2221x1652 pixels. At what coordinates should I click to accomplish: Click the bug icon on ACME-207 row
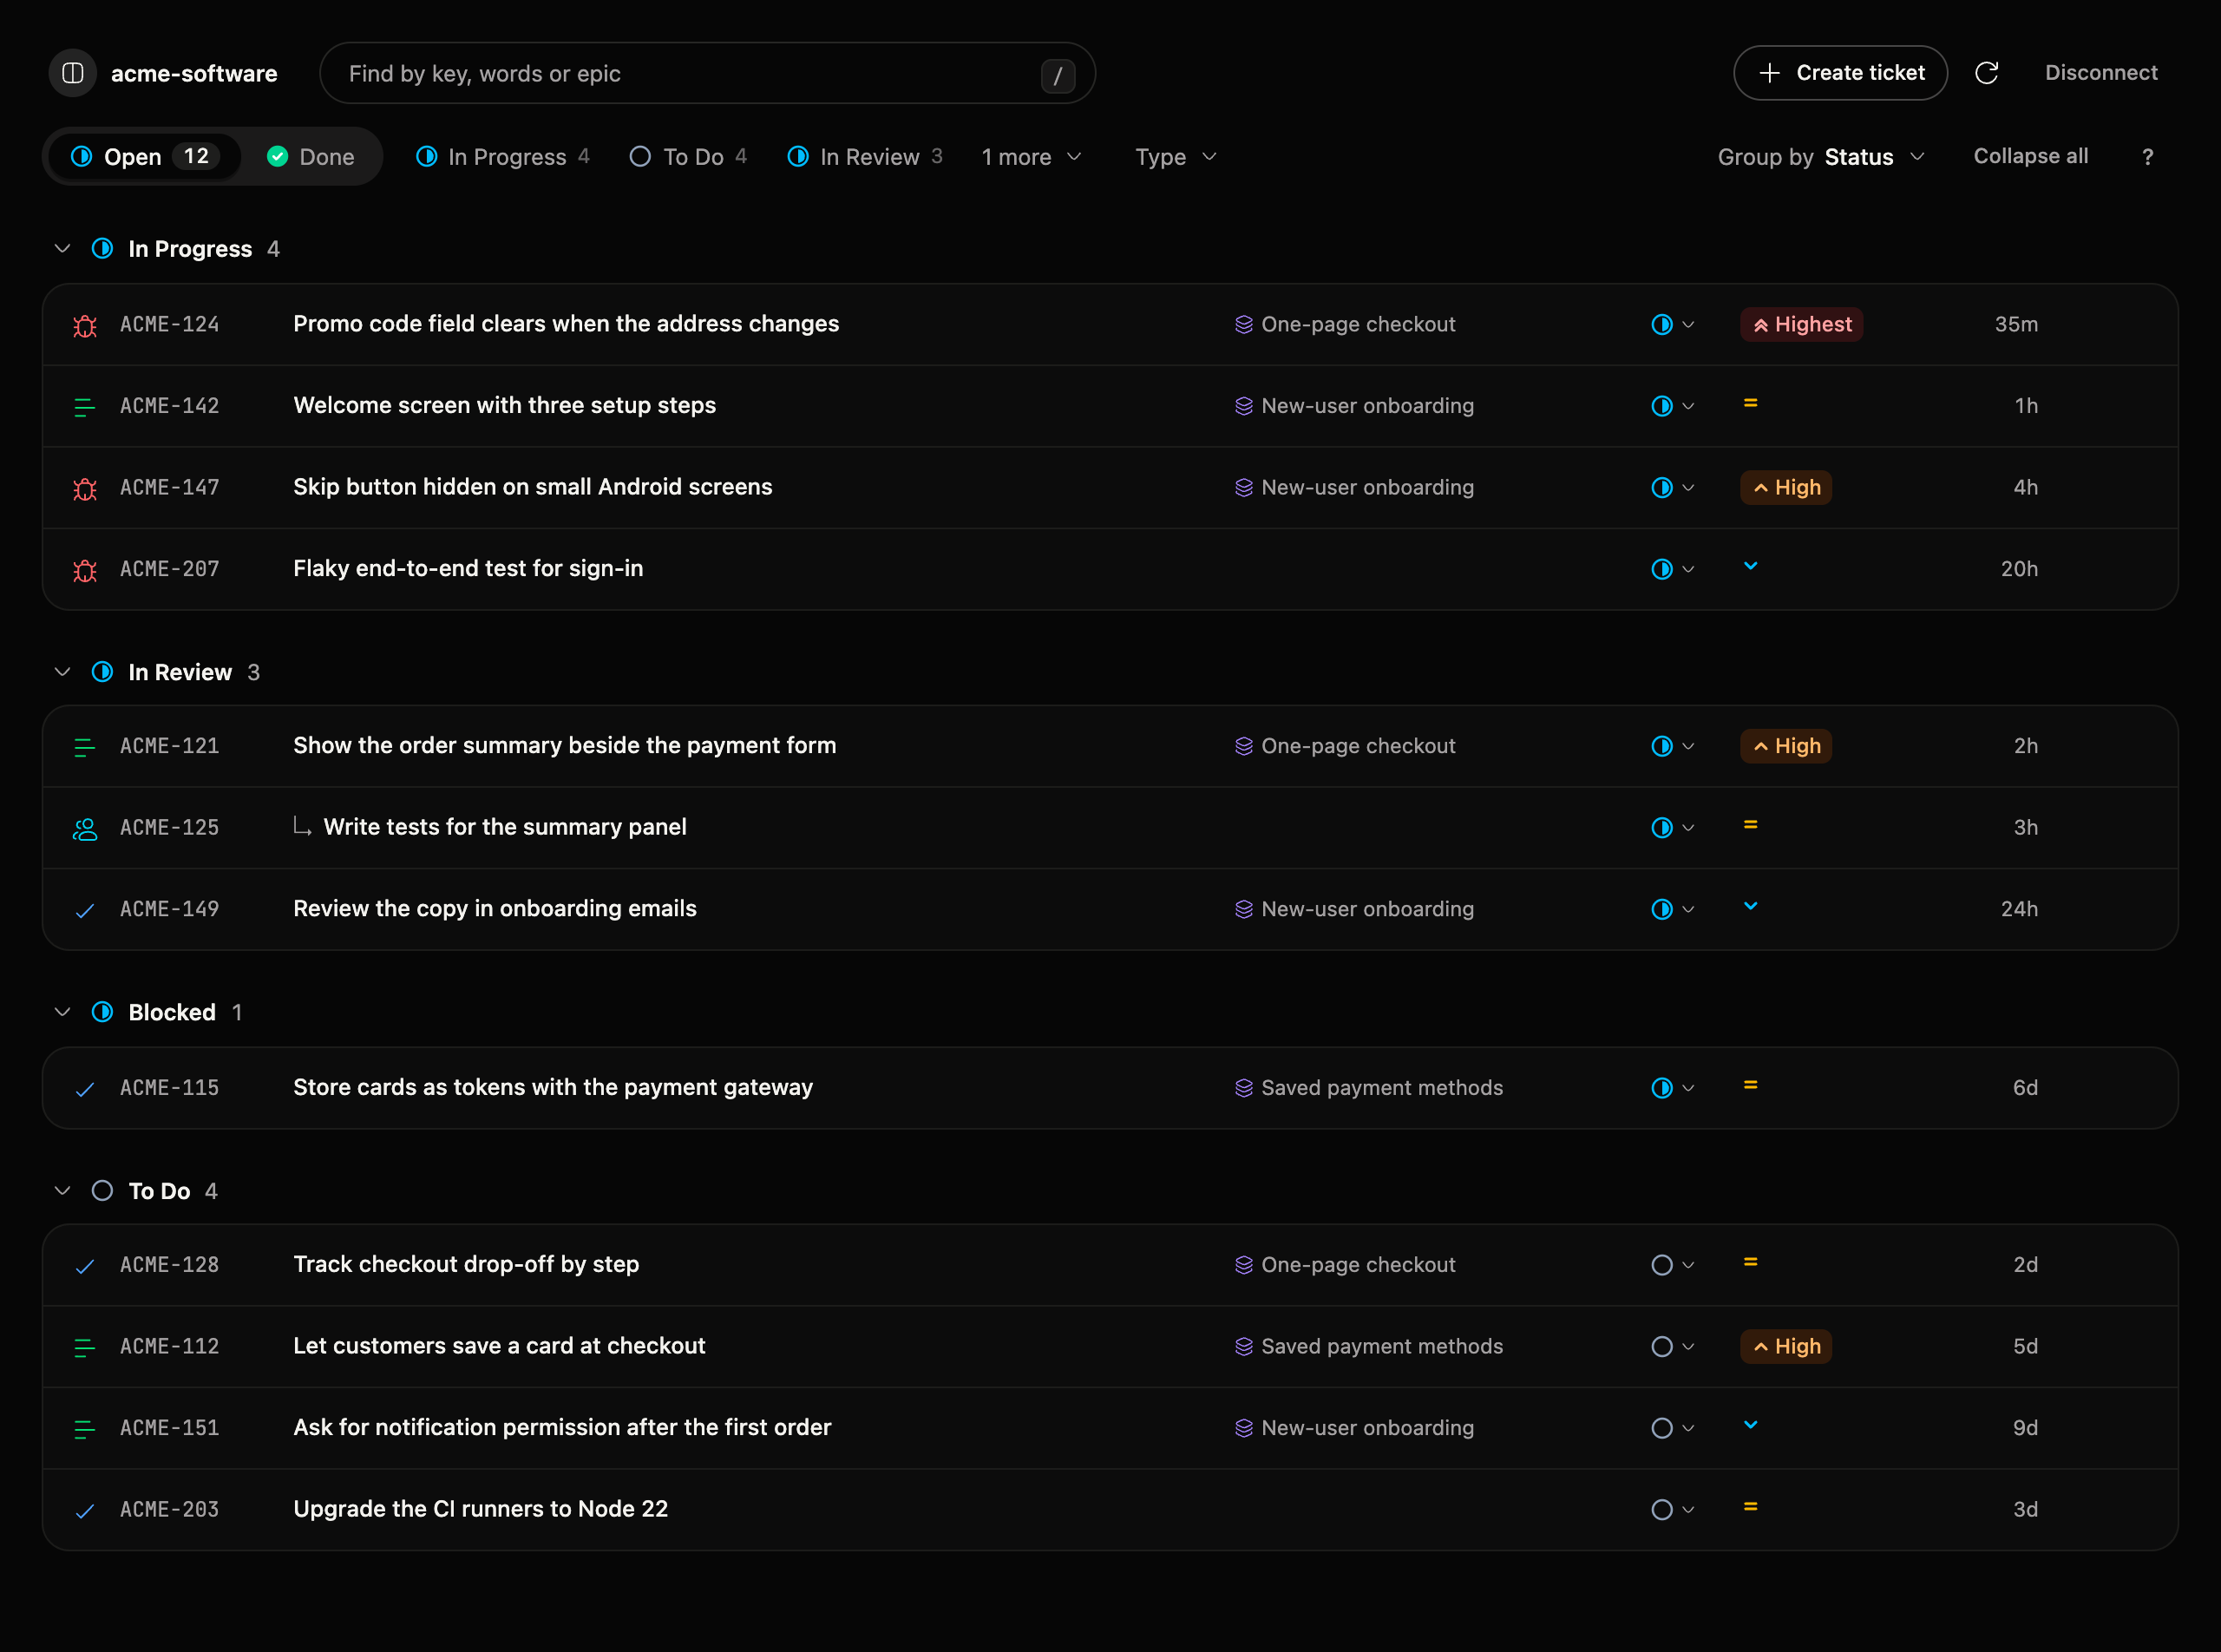coord(85,569)
